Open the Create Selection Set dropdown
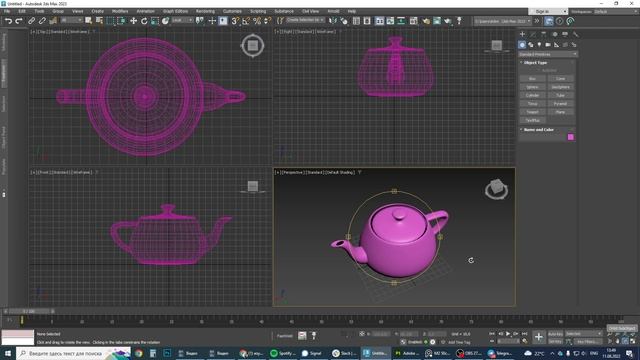 [x=305, y=20]
